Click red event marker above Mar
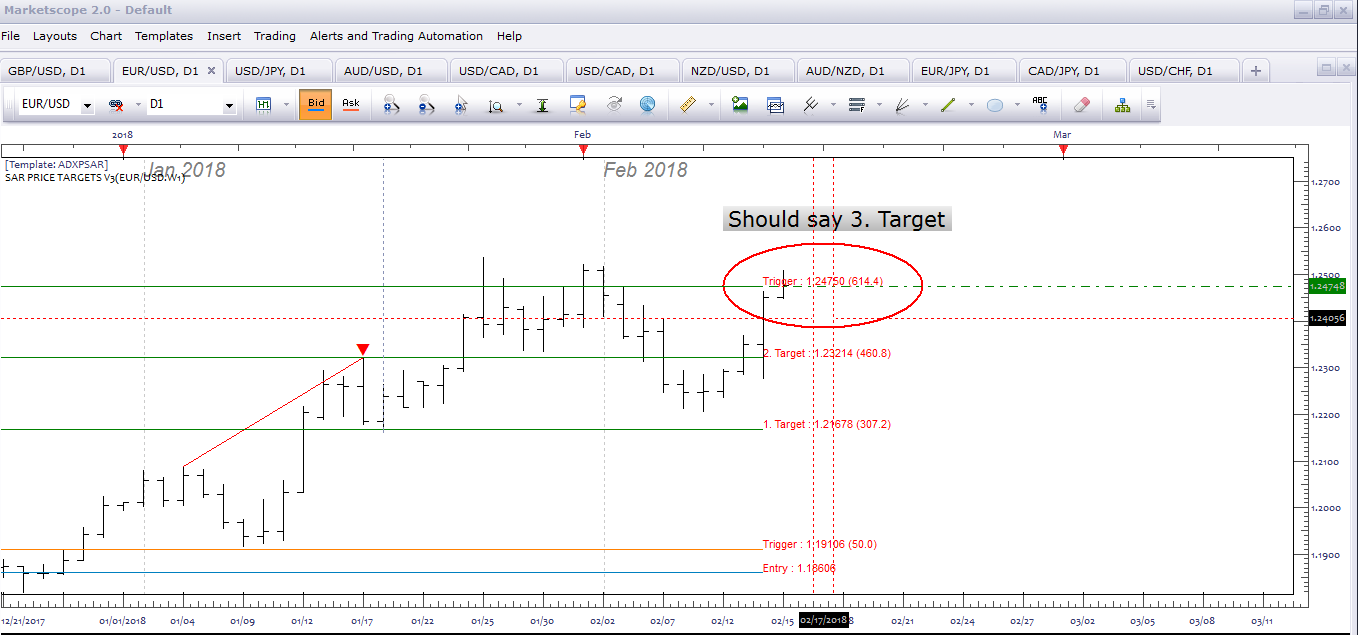This screenshot has height=635, width=1358. click(x=1063, y=151)
